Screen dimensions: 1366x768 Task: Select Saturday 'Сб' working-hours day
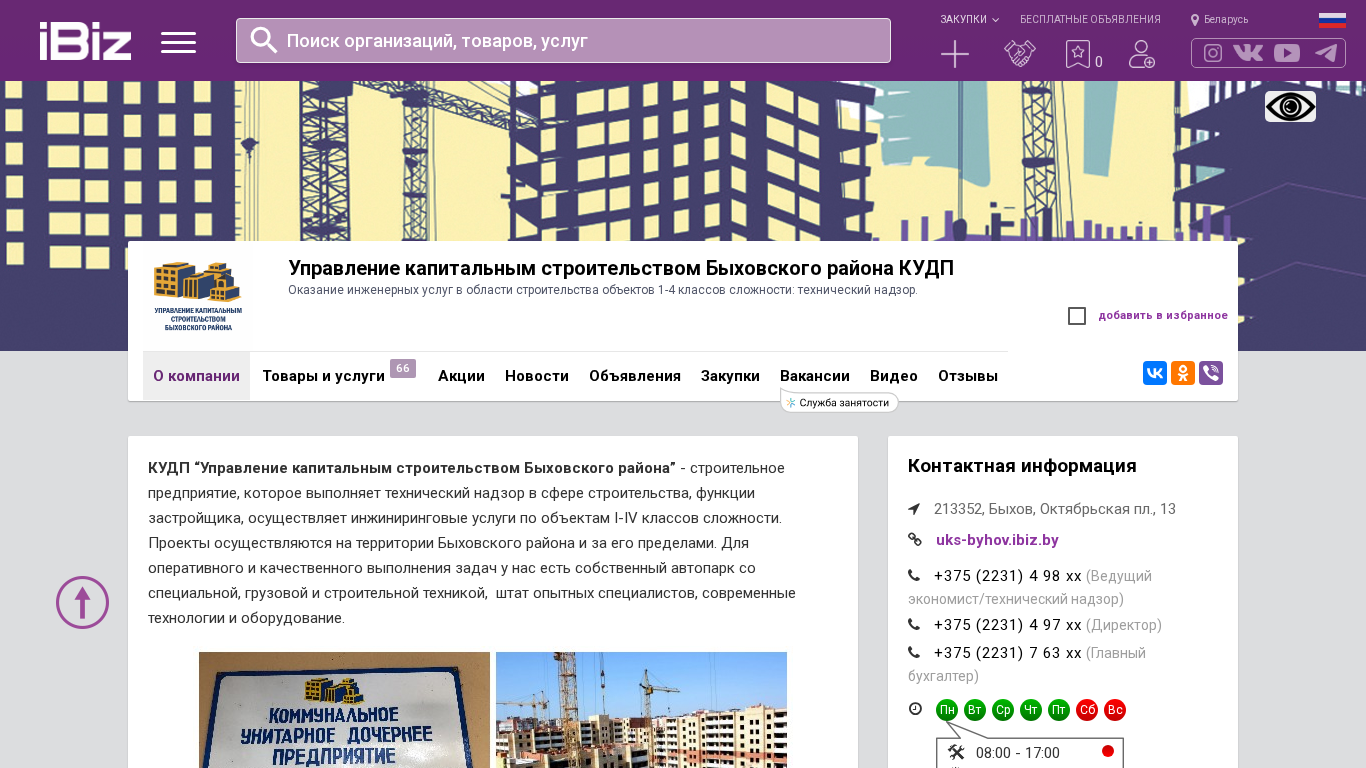pos(1087,710)
